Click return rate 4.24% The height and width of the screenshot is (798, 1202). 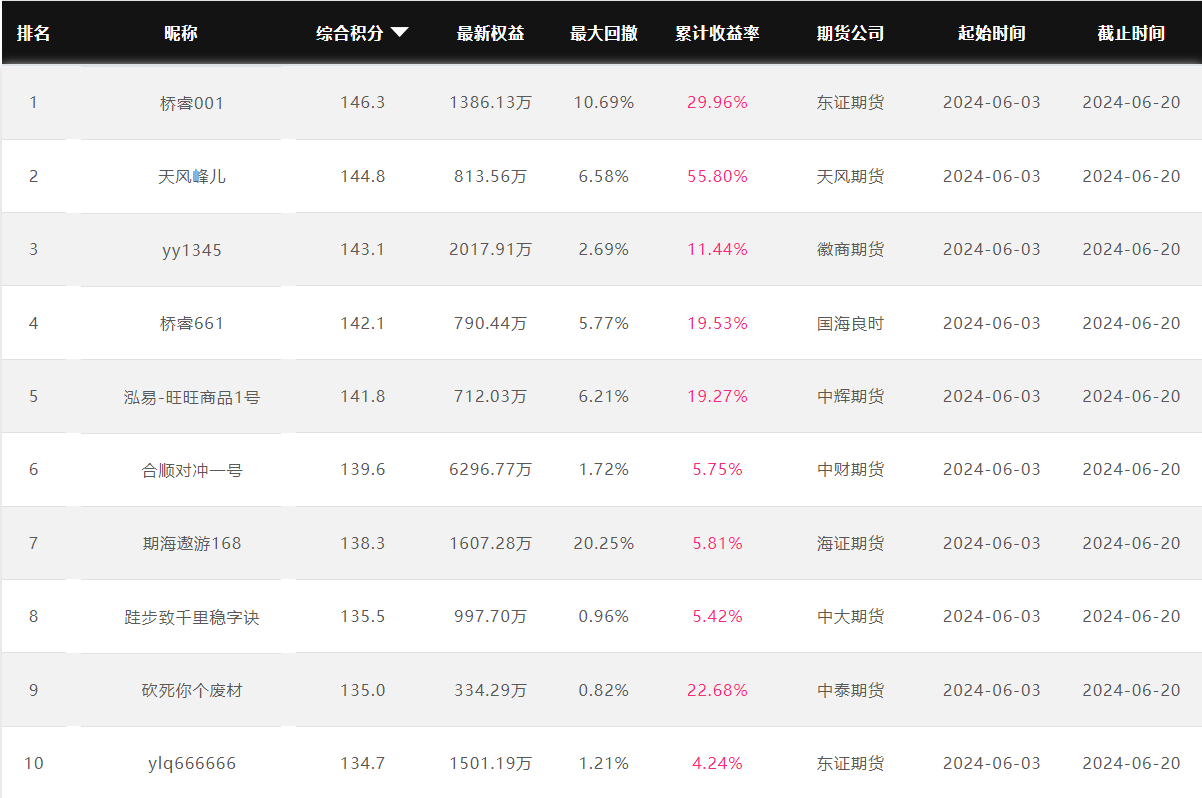point(717,763)
